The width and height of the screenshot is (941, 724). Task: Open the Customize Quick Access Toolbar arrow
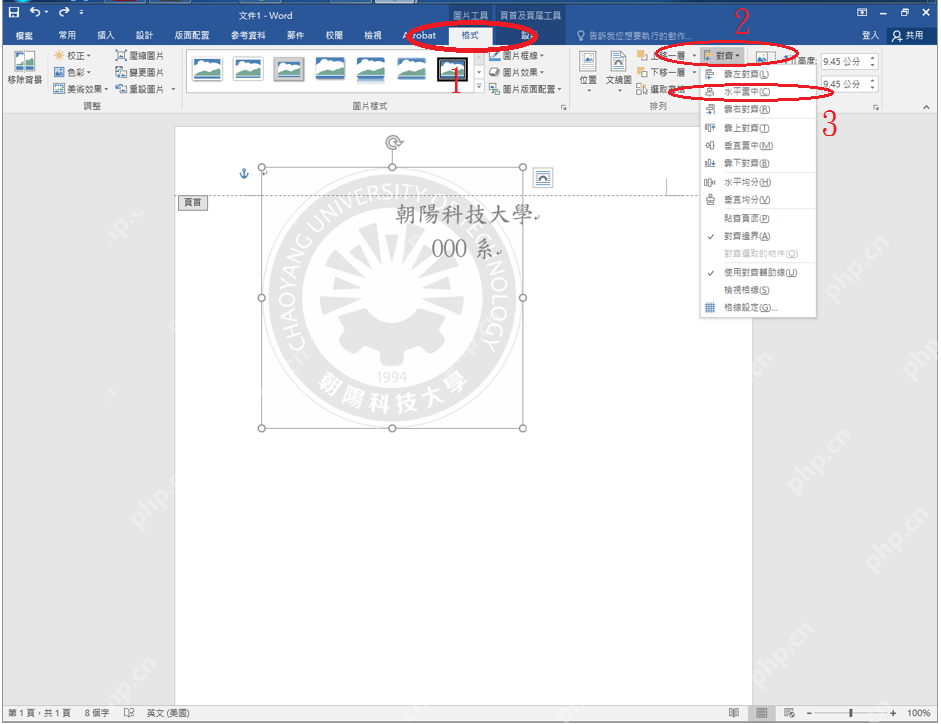point(81,12)
